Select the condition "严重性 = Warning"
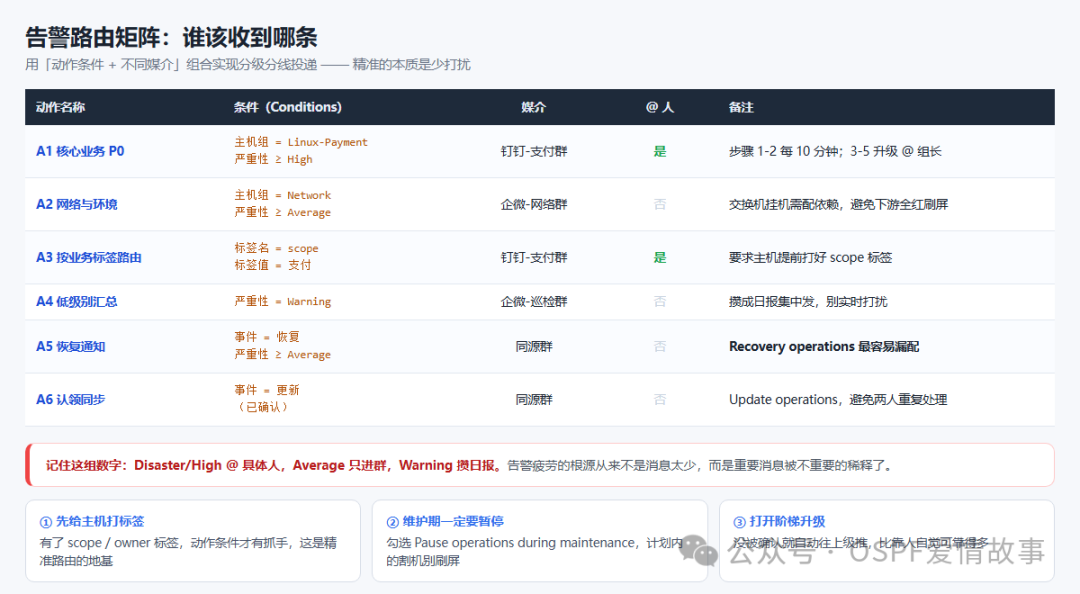 [x=282, y=302]
